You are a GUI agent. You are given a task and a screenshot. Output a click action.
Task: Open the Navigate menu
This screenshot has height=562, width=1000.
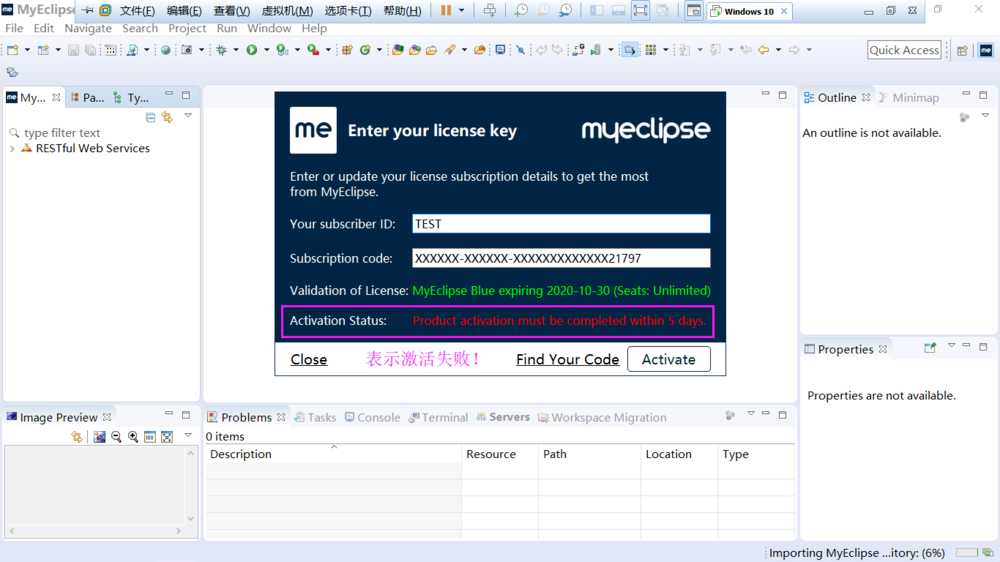88,28
